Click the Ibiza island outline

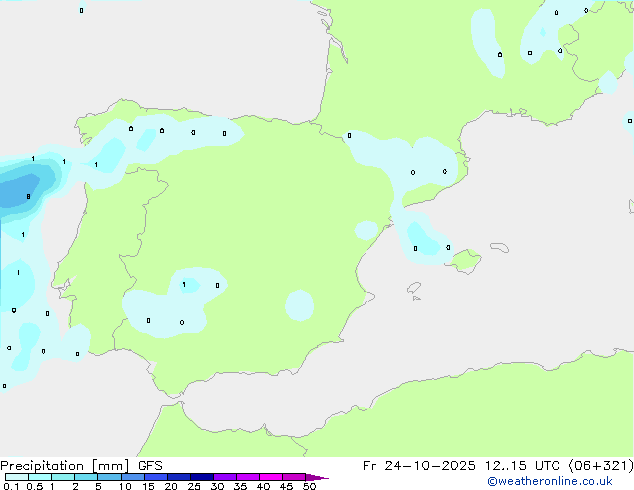414,288
